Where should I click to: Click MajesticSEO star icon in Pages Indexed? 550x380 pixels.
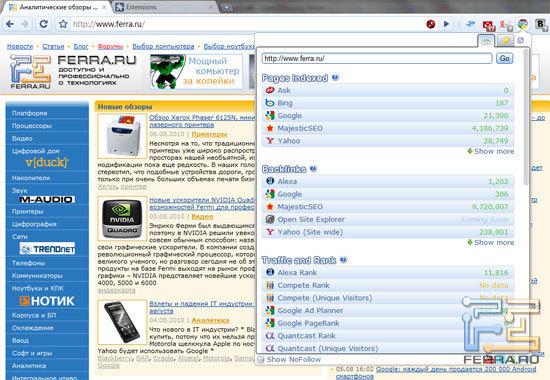pos(269,128)
